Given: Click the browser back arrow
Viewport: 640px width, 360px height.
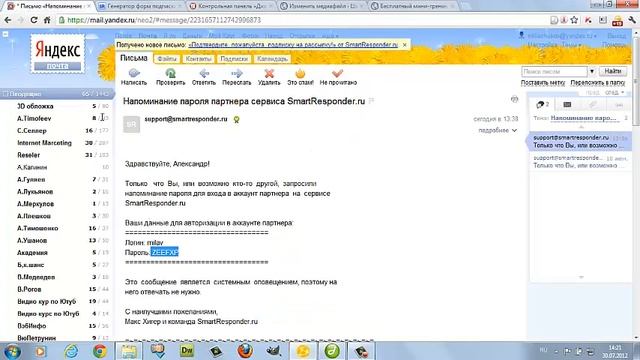Looking at the screenshot, I should coord(8,20).
